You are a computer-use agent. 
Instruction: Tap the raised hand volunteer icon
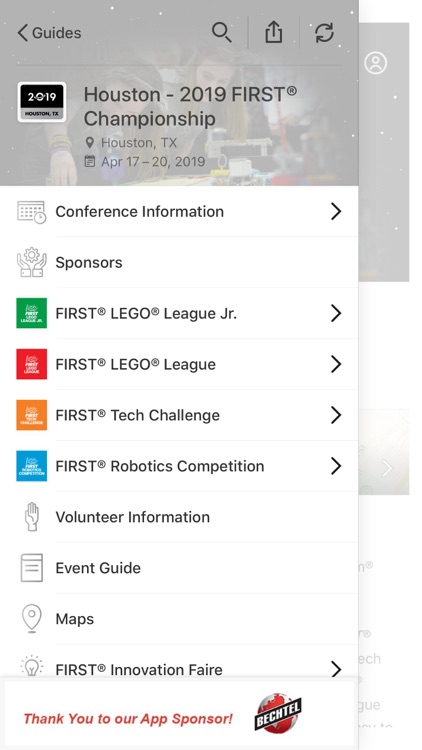coord(32,517)
